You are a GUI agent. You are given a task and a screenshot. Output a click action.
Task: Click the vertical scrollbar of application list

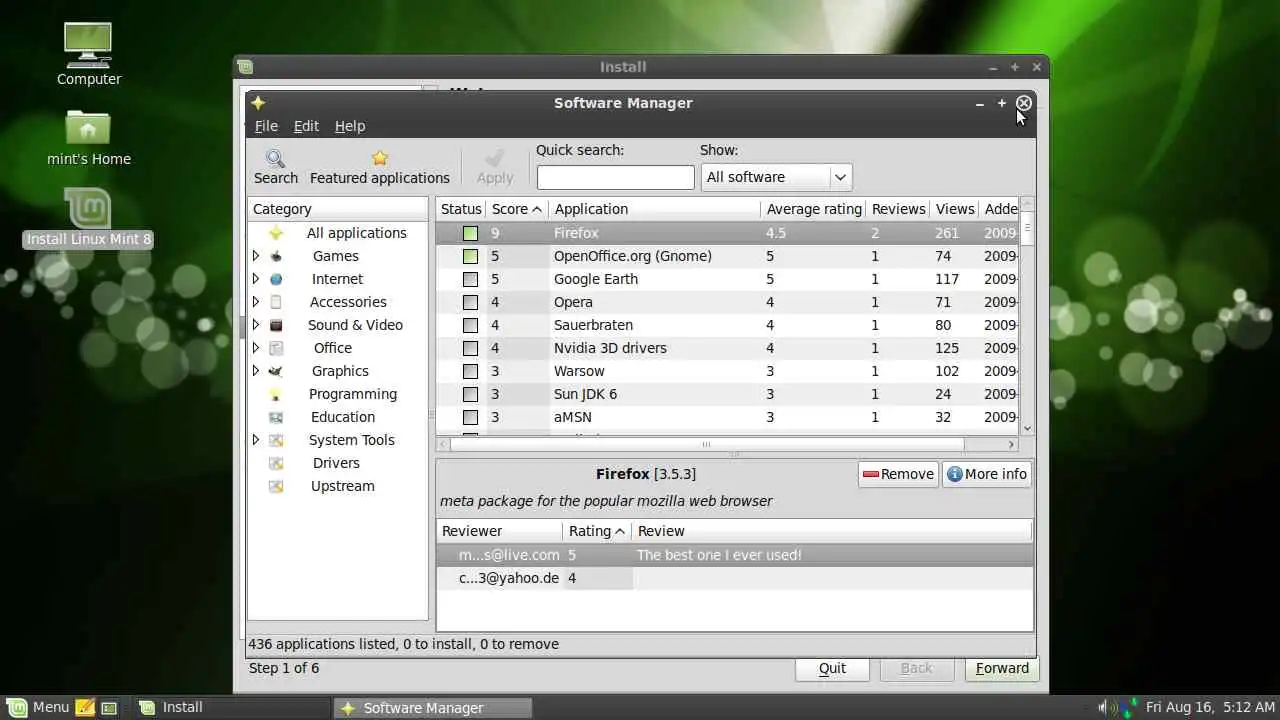1026,228
